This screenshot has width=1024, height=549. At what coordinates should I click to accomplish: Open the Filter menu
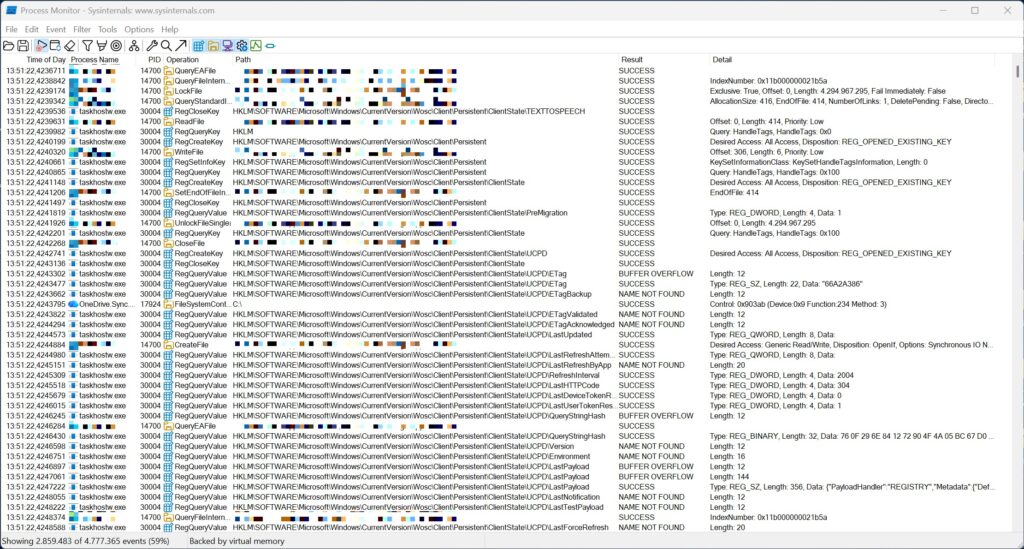tap(82, 29)
